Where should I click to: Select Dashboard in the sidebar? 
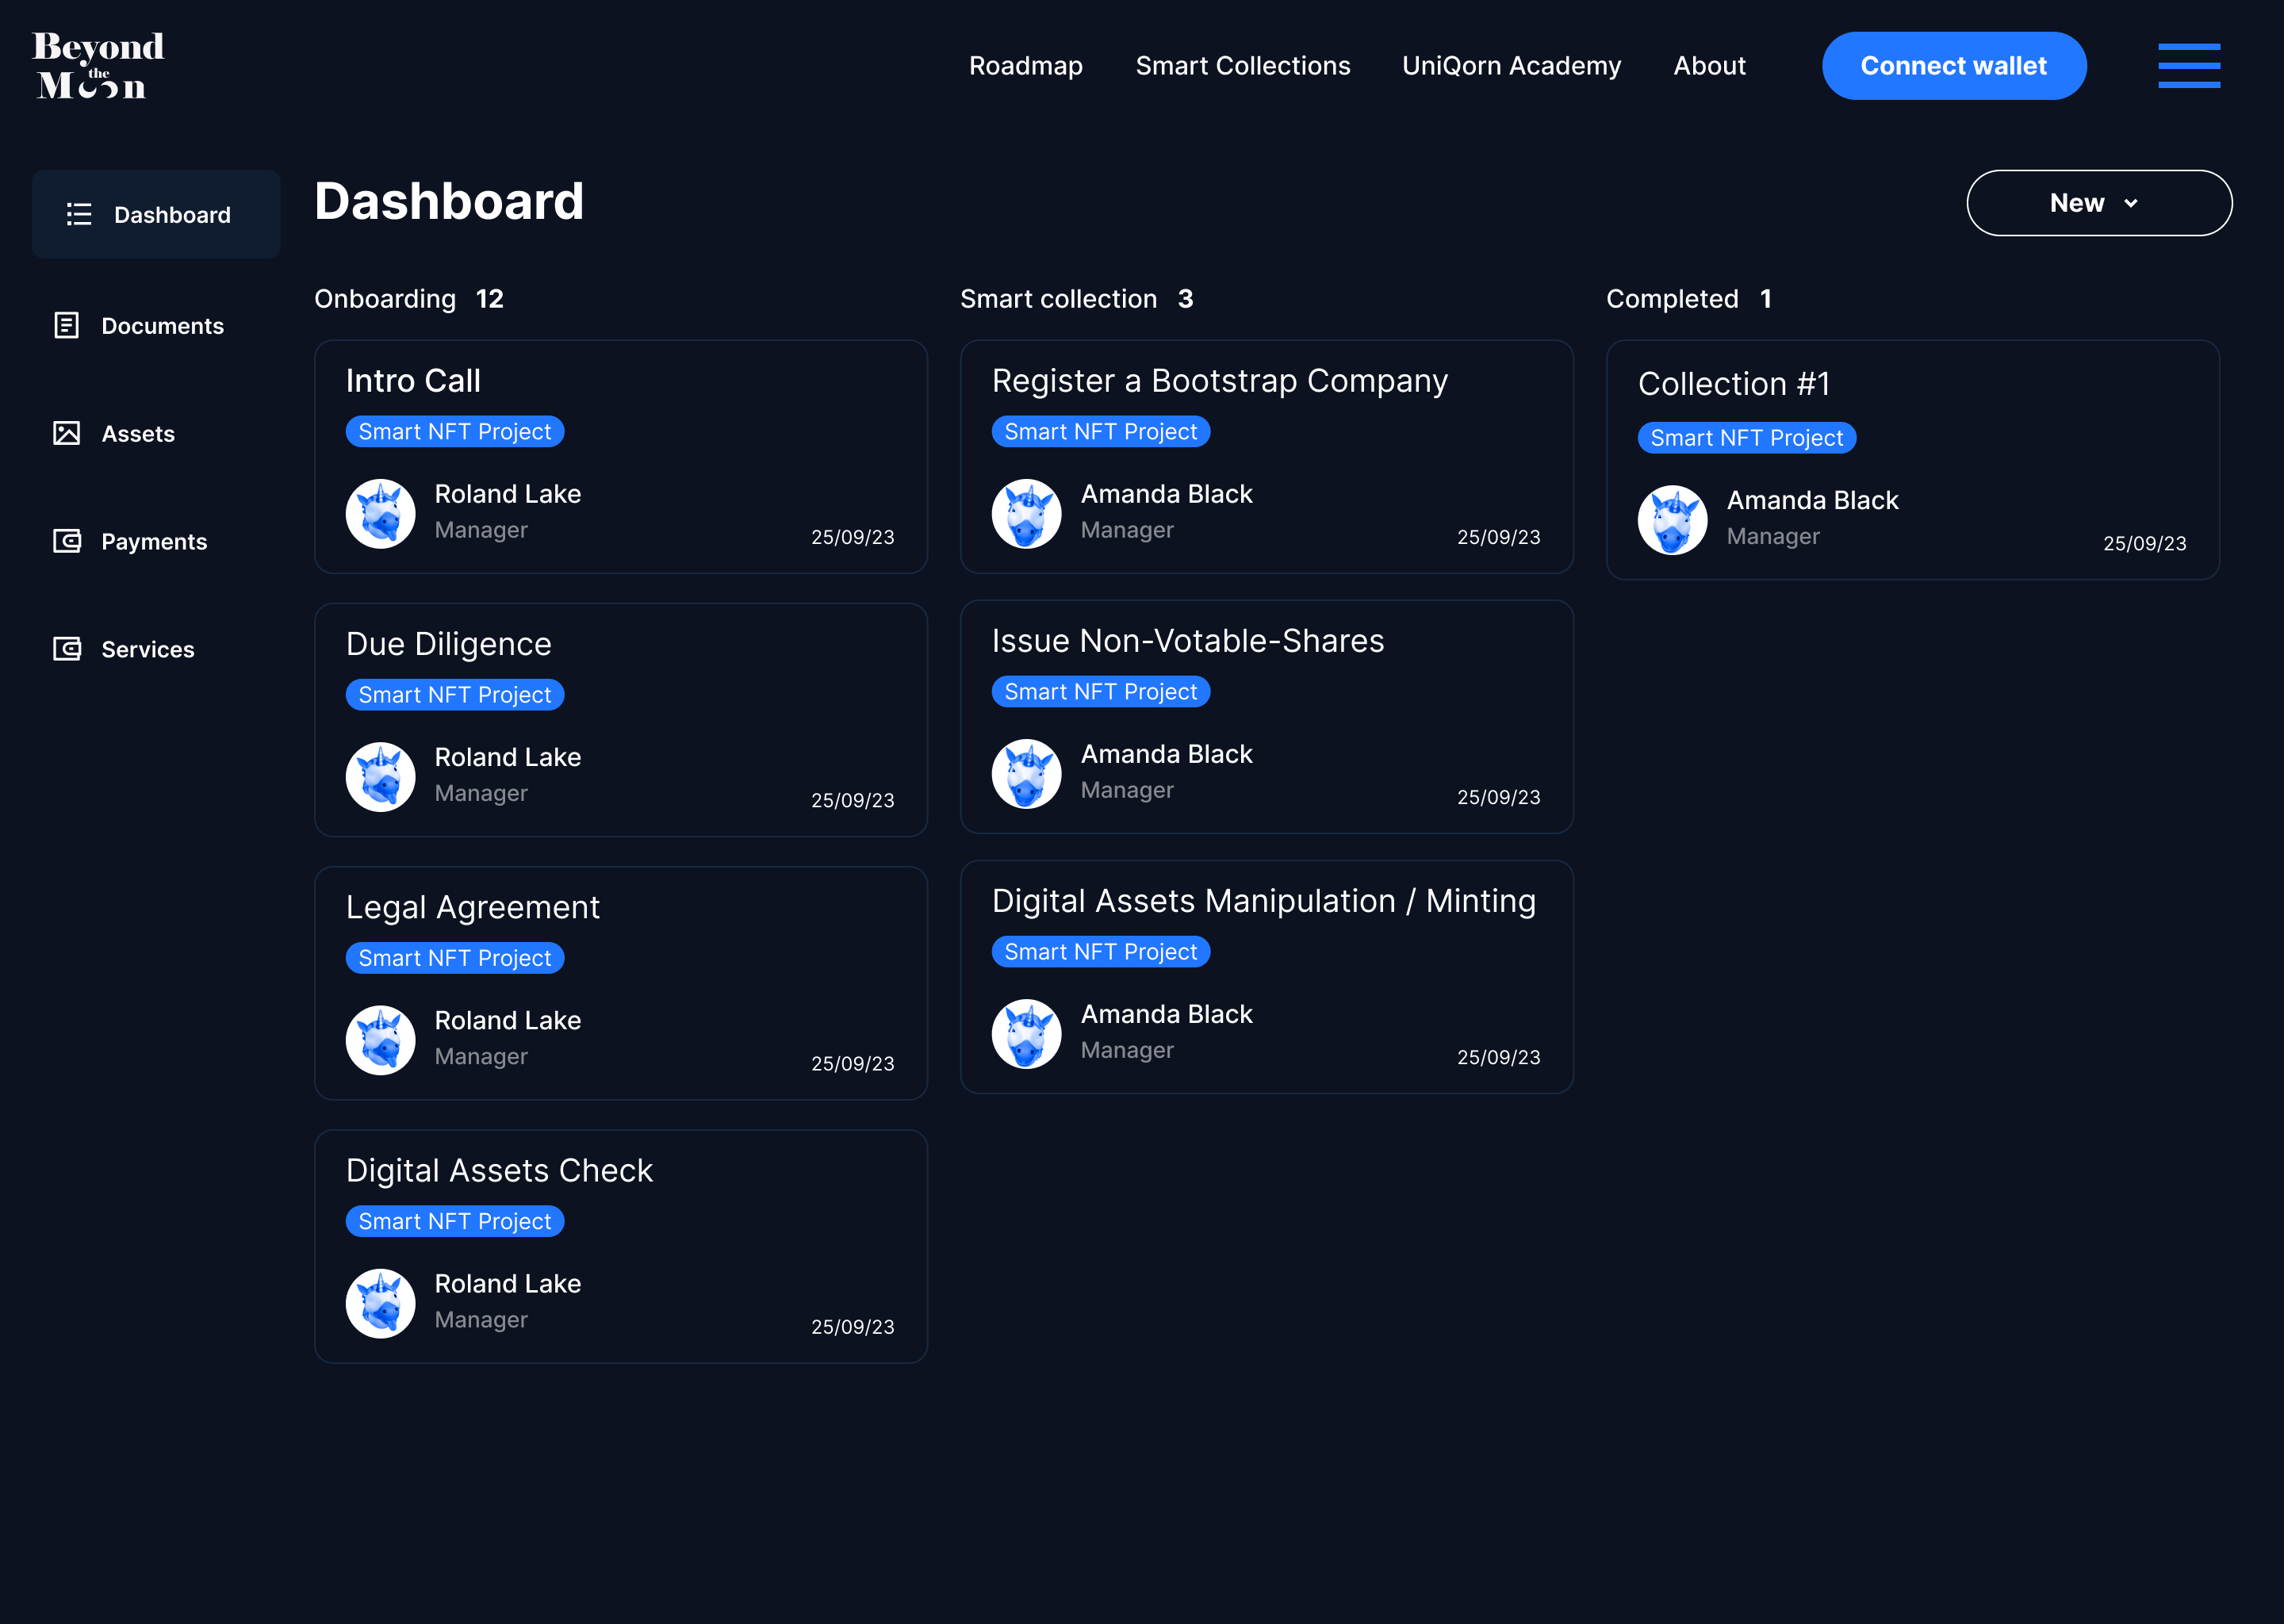point(156,214)
